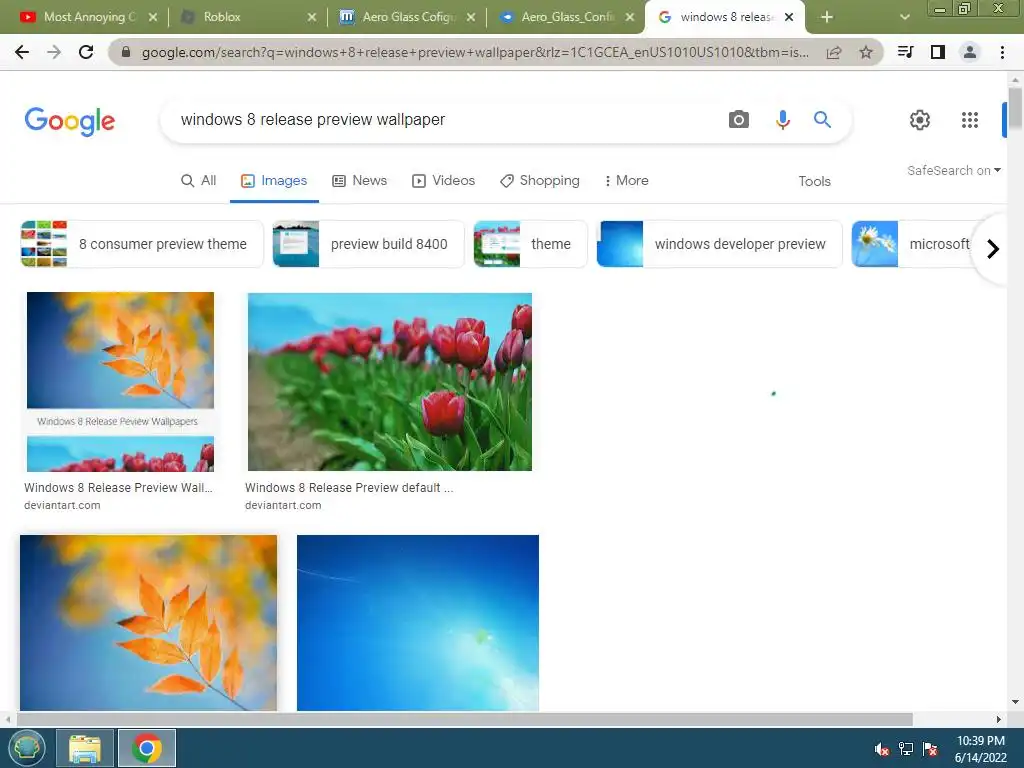Switch to the All results tab
The image size is (1024, 768).
point(199,181)
